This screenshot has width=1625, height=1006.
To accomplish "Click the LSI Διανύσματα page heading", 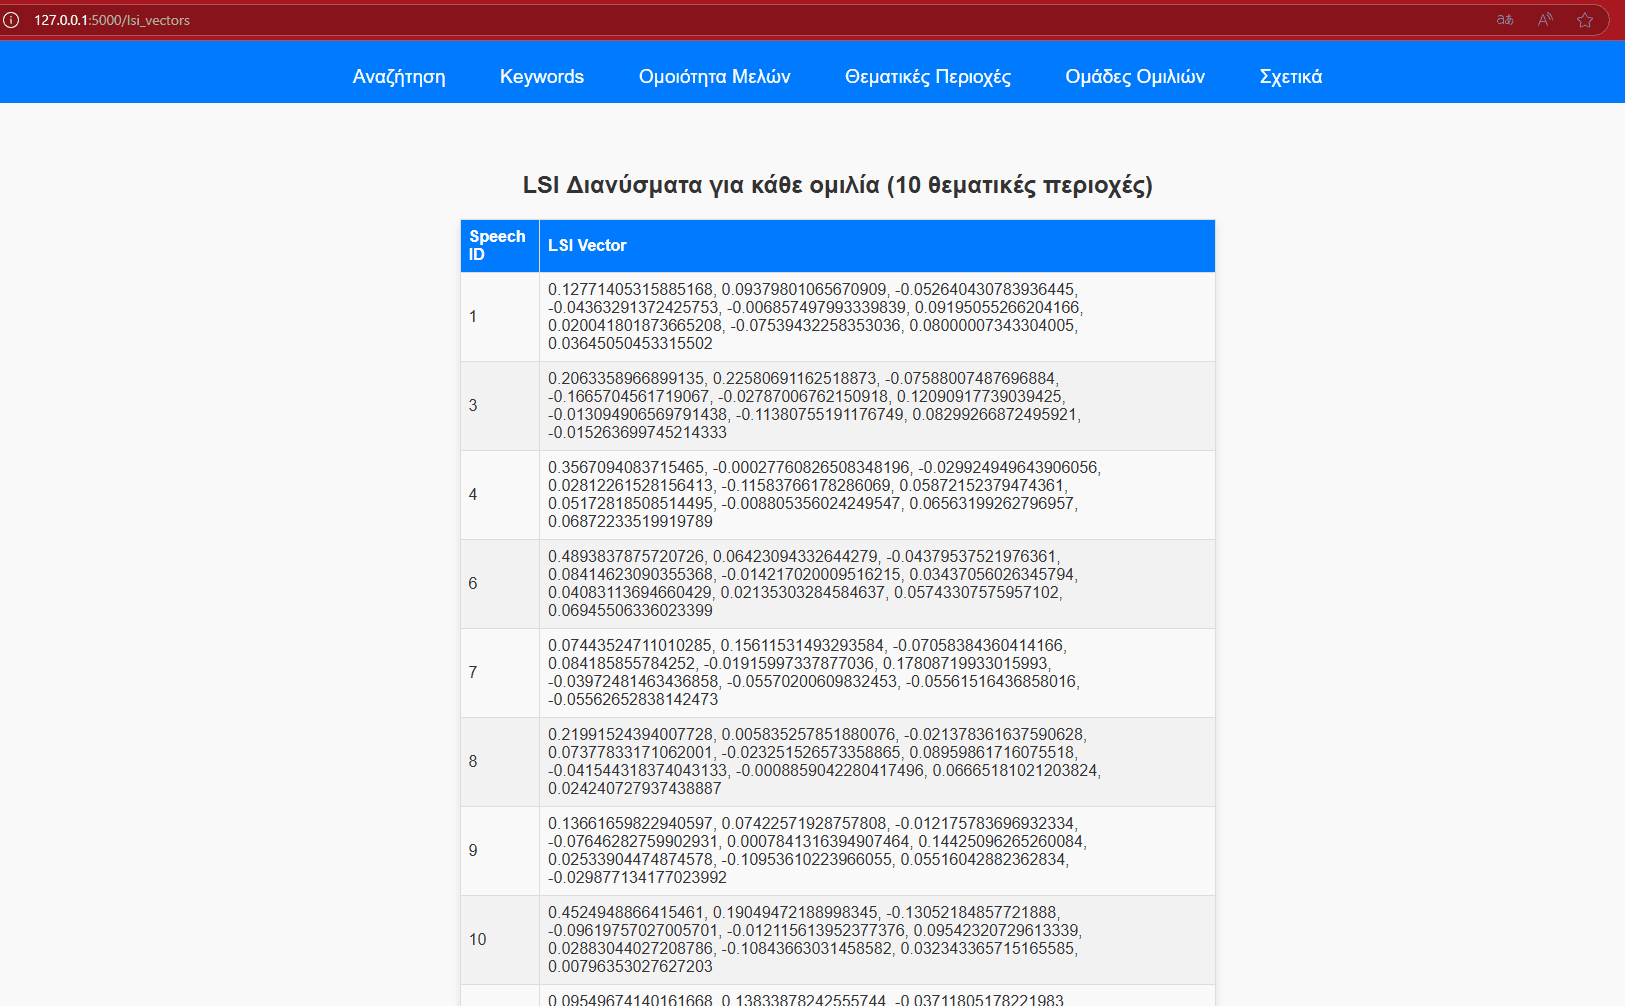I will coord(838,185).
